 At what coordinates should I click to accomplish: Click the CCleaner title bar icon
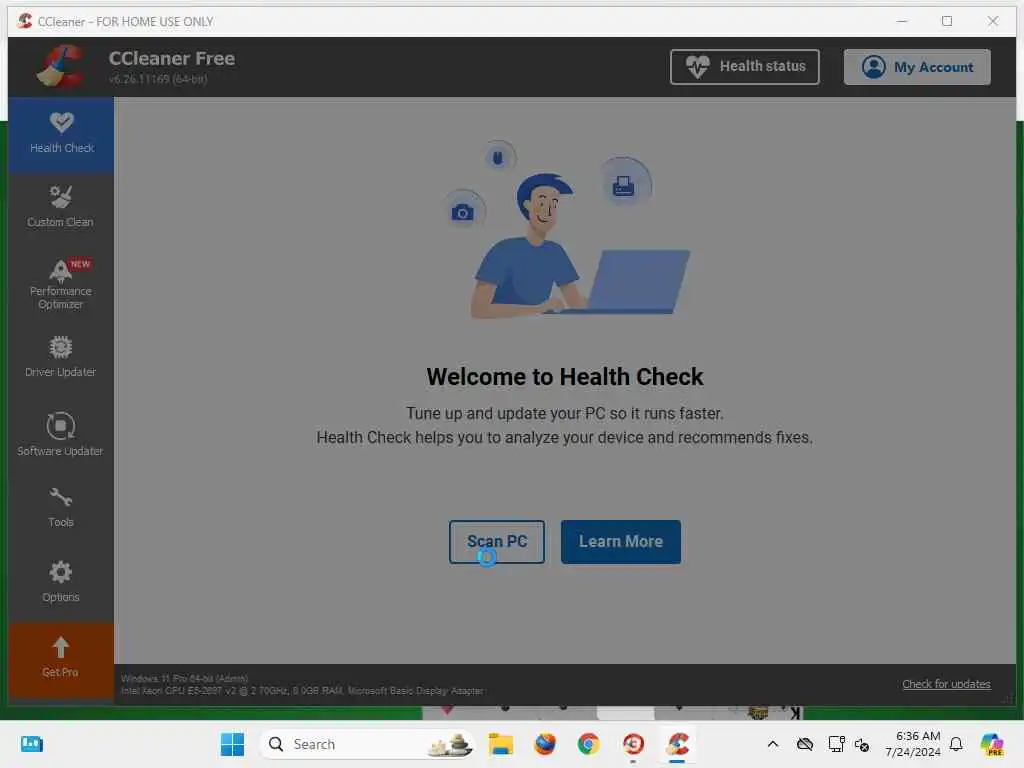[25, 21]
